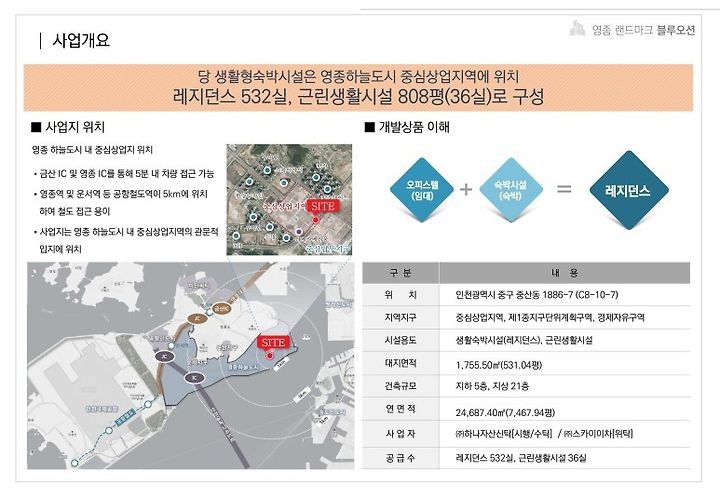This screenshot has height=498, width=720.
Task: Click the building logo icon beside 영종 랜드마크
Action: point(577,28)
